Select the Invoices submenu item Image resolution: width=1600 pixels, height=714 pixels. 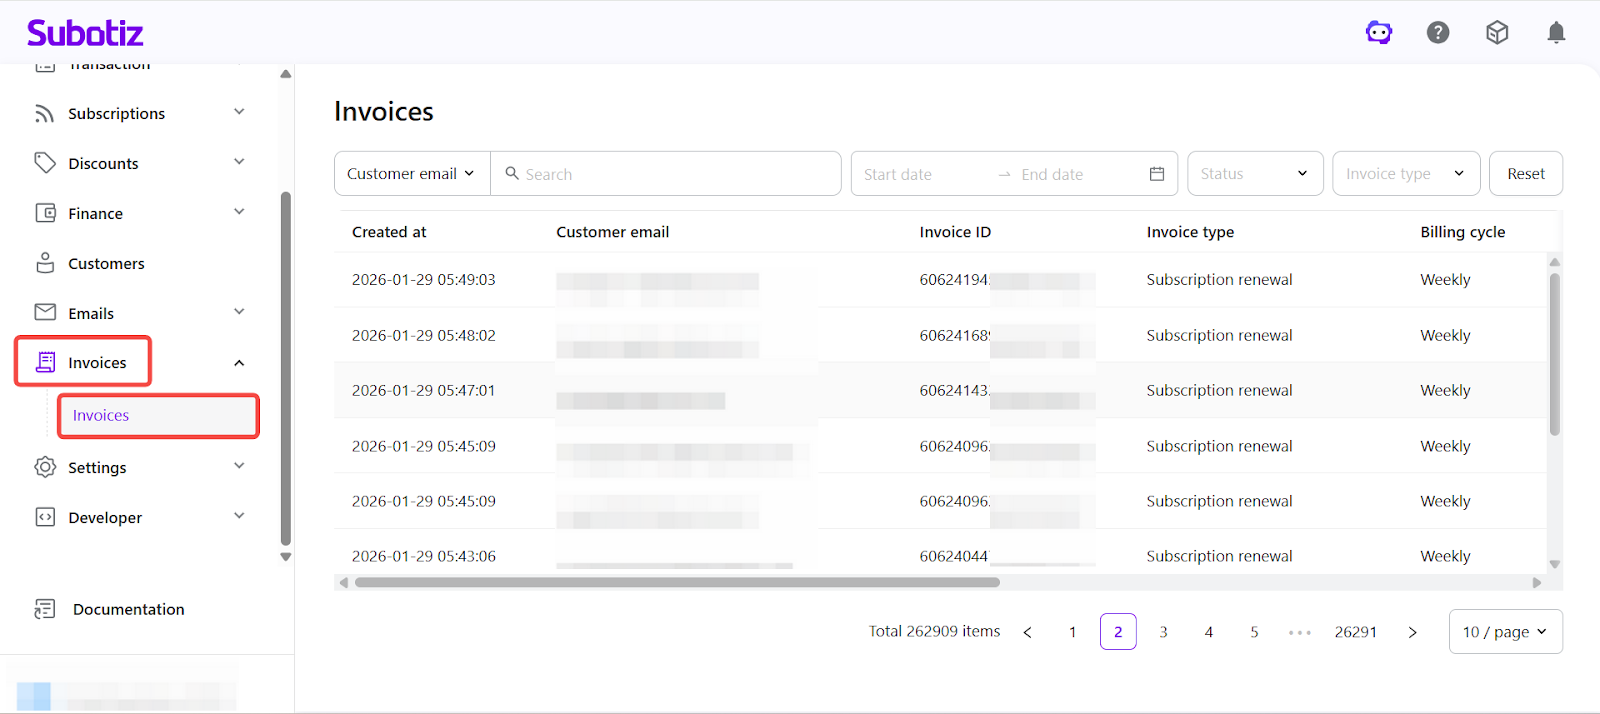(101, 416)
